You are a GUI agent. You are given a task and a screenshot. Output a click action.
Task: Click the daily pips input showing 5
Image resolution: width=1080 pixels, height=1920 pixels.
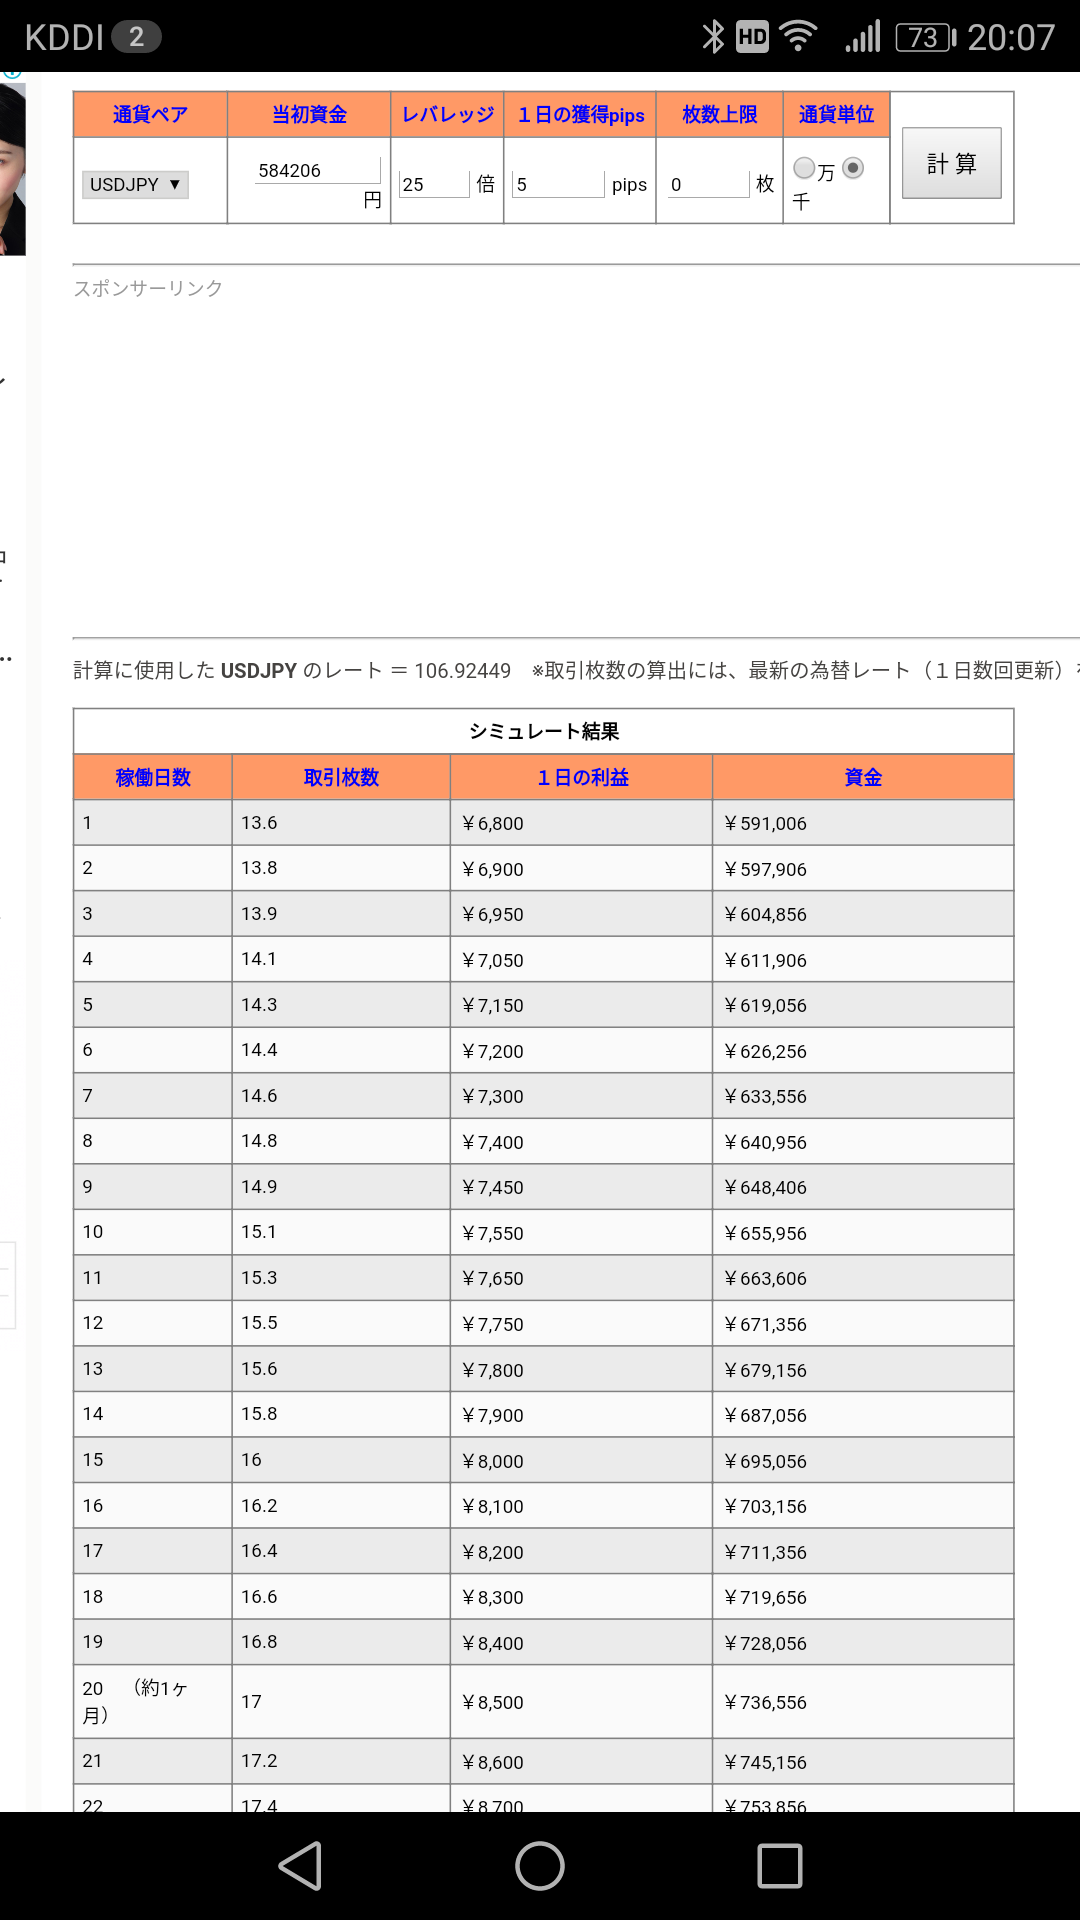[558, 184]
